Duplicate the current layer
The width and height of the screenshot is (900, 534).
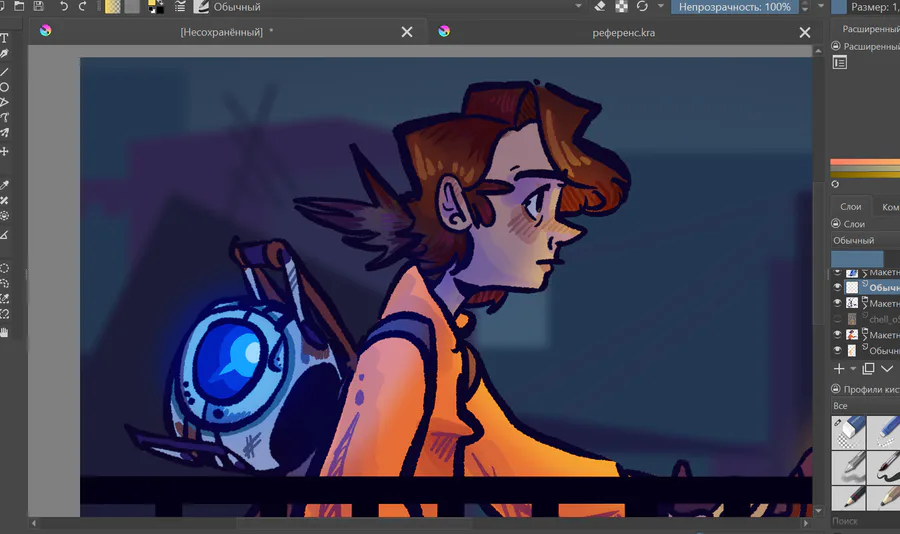[x=868, y=369]
